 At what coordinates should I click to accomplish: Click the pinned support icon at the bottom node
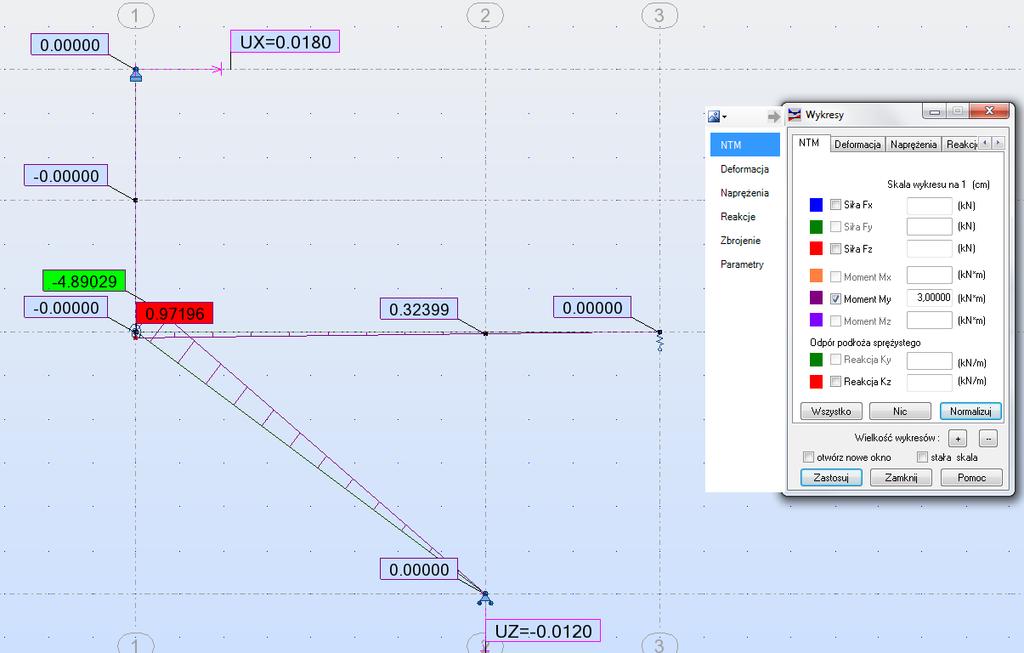click(485, 598)
